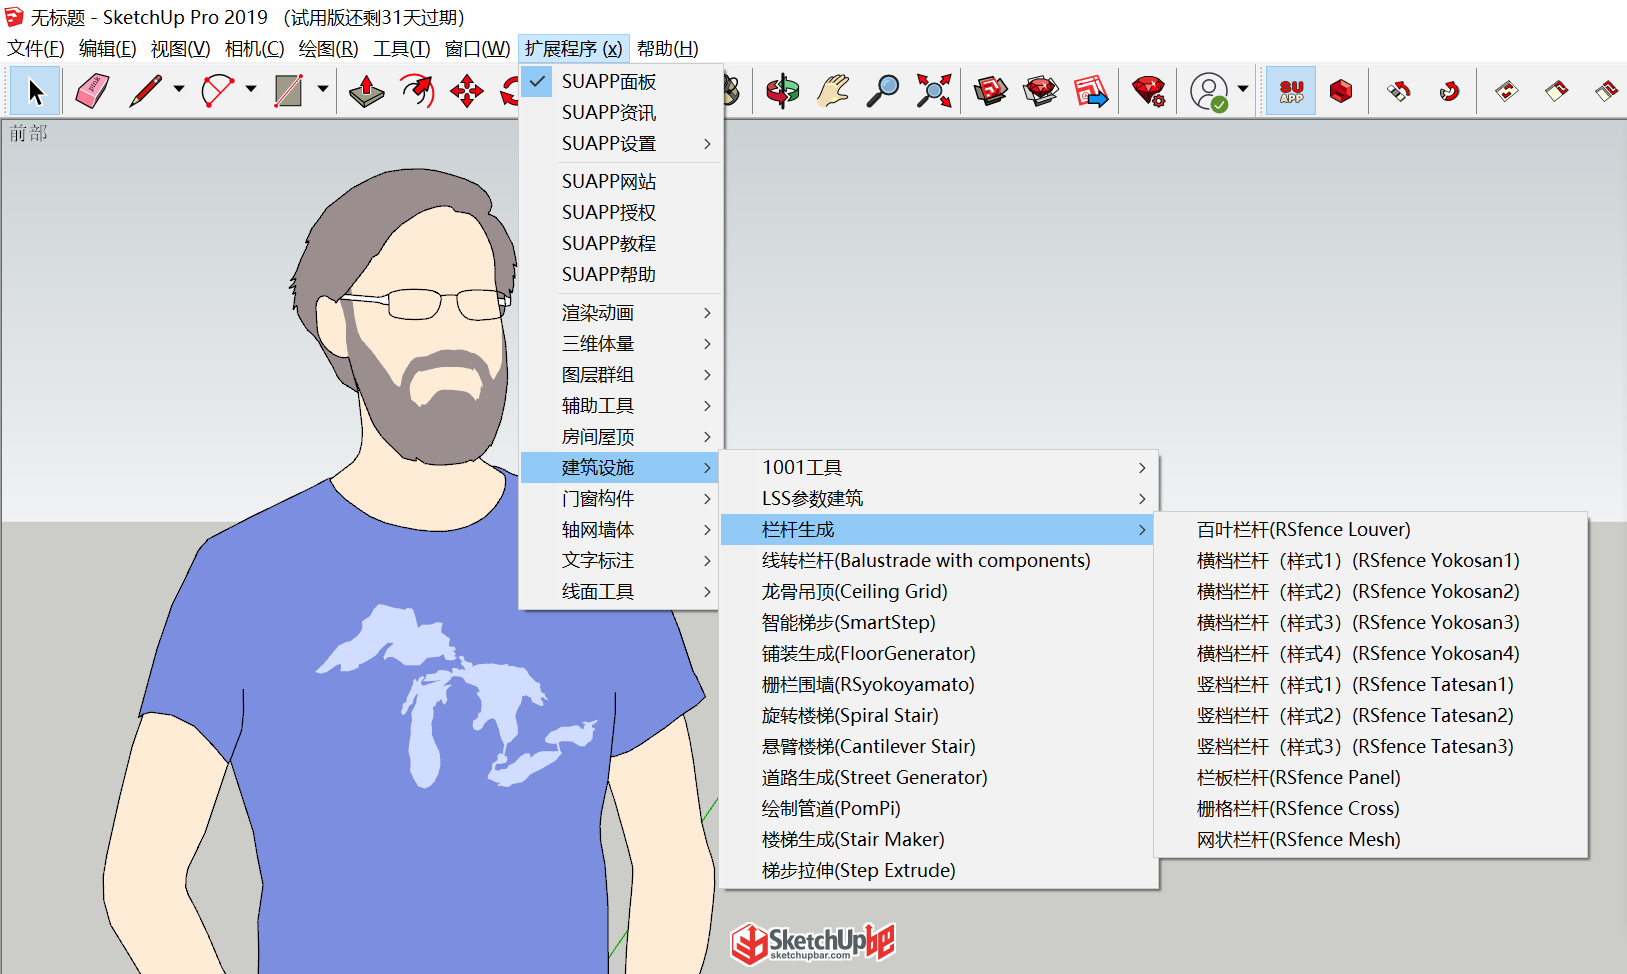Open the line tool dropdown arrow
This screenshot has width=1627, height=974.
tap(179, 89)
